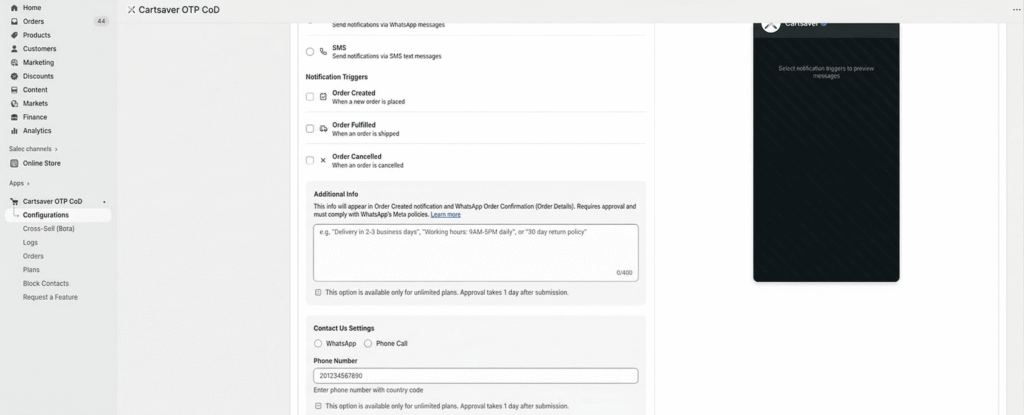The height and width of the screenshot is (415, 1024).
Task: Open Online Store channel icon
Action: [x=14, y=163]
